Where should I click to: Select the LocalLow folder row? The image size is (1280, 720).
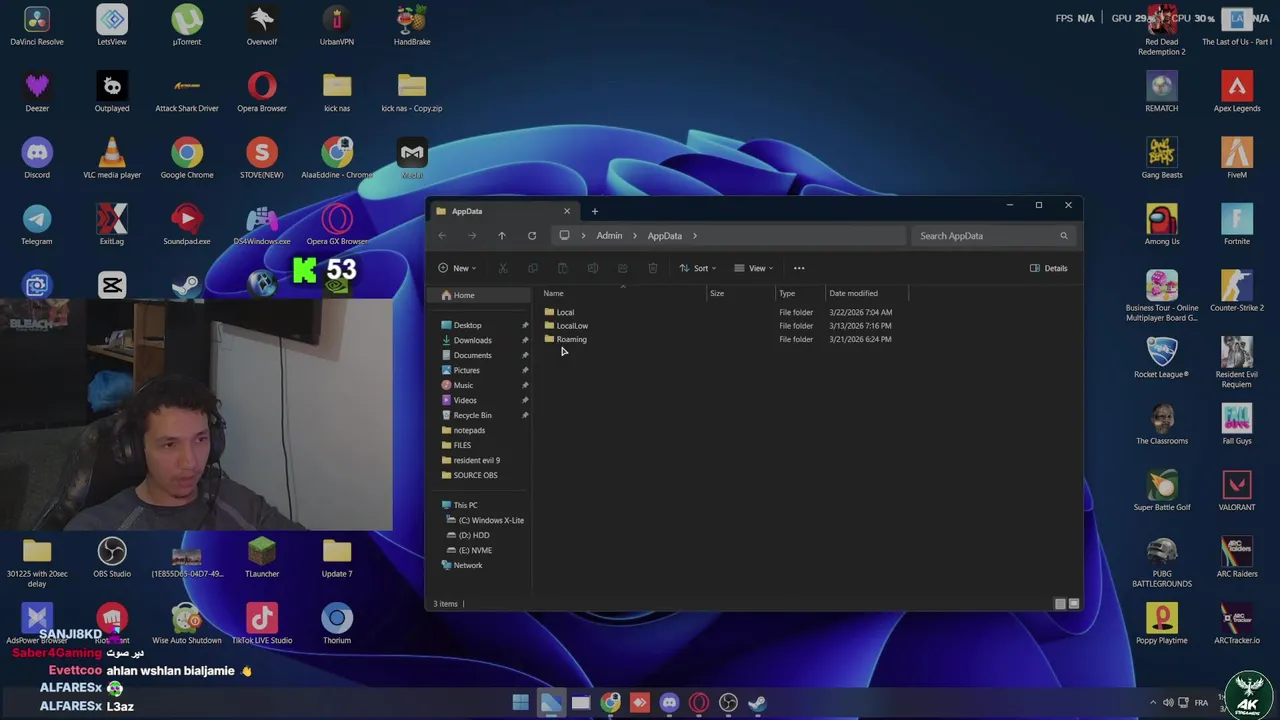pyautogui.click(x=718, y=325)
